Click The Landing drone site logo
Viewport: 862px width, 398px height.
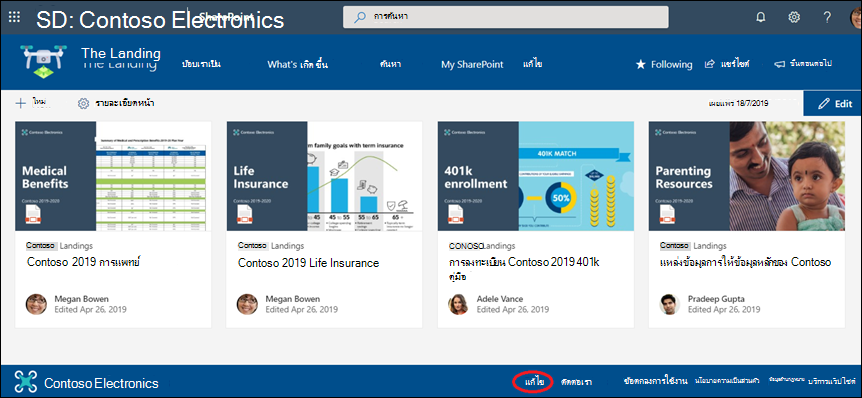[x=43, y=62]
